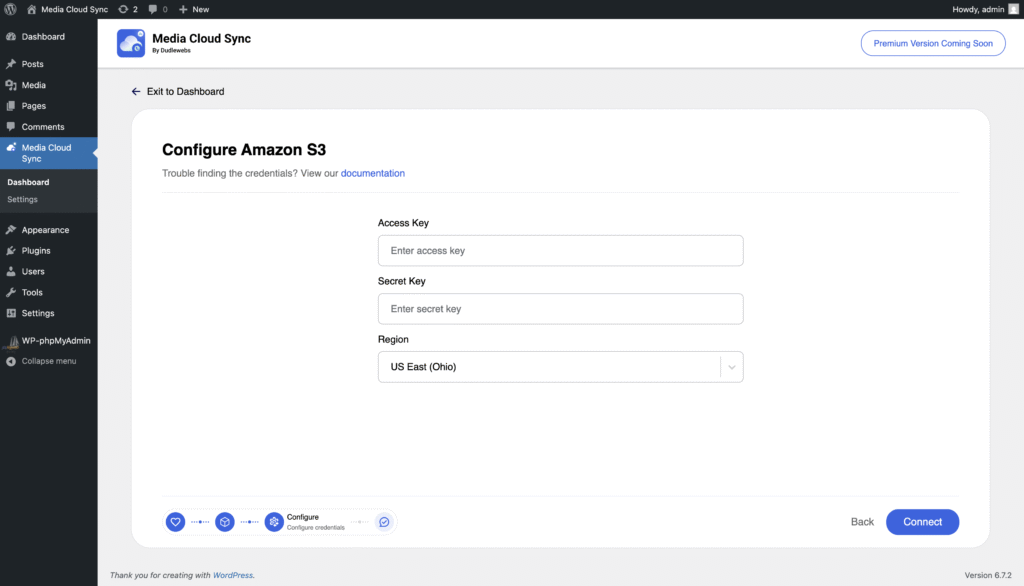Click the gear Configure step icon
1024x586 pixels.
(x=274, y=522)
